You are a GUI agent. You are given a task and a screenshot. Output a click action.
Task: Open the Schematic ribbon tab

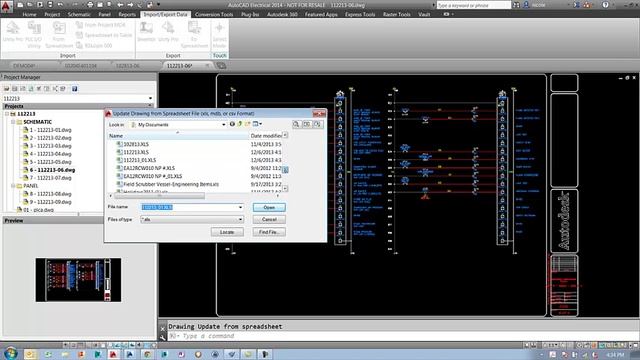79,14
